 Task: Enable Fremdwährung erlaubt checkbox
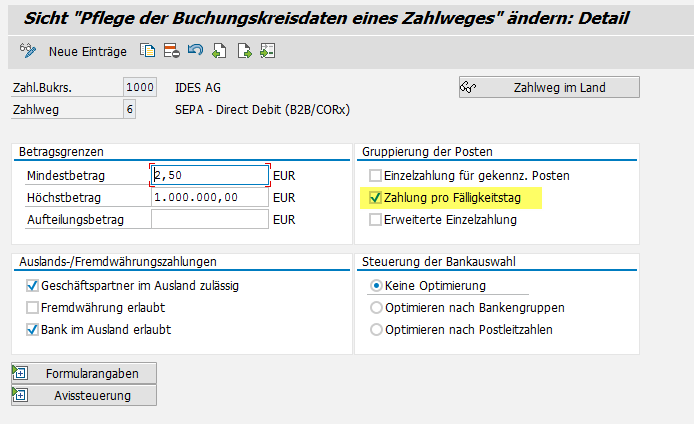[33, 308]
